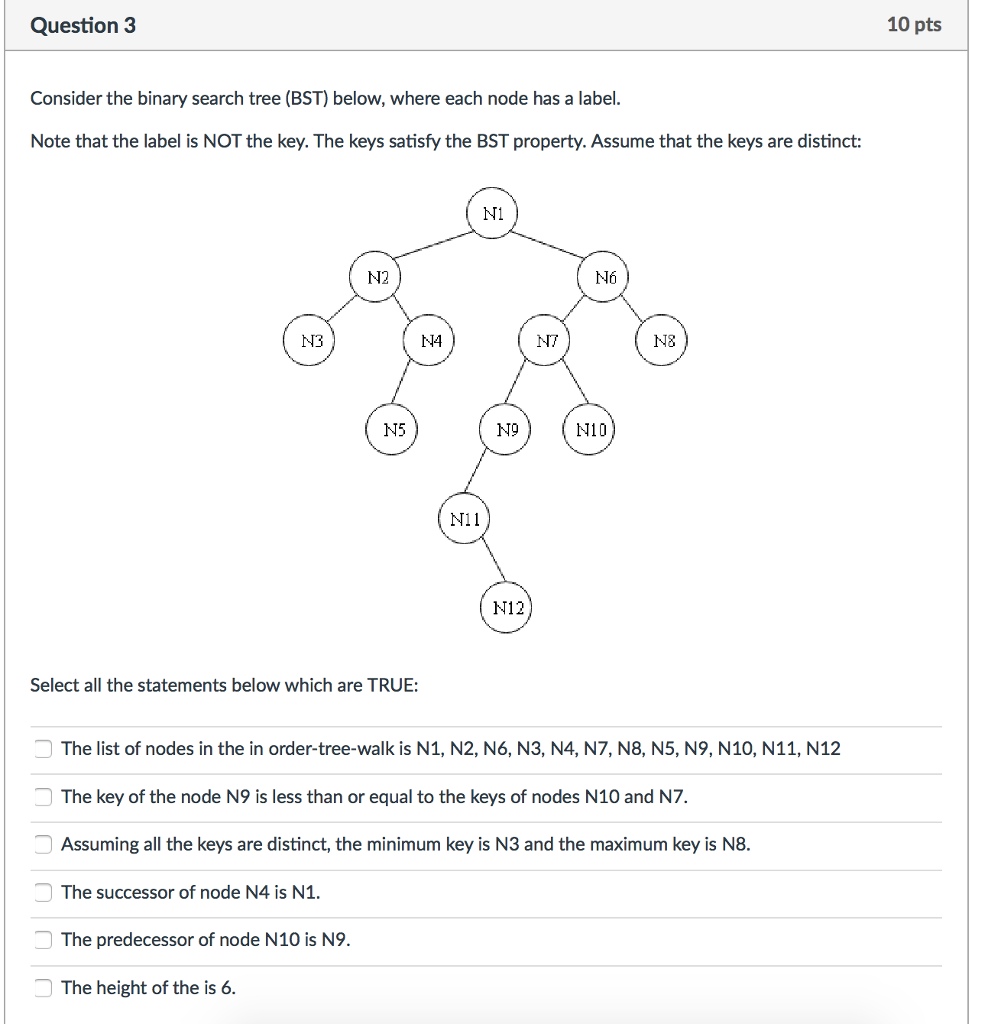
Task: Select node N9 in the BST diagram
Action: click(x=504, y=429)
